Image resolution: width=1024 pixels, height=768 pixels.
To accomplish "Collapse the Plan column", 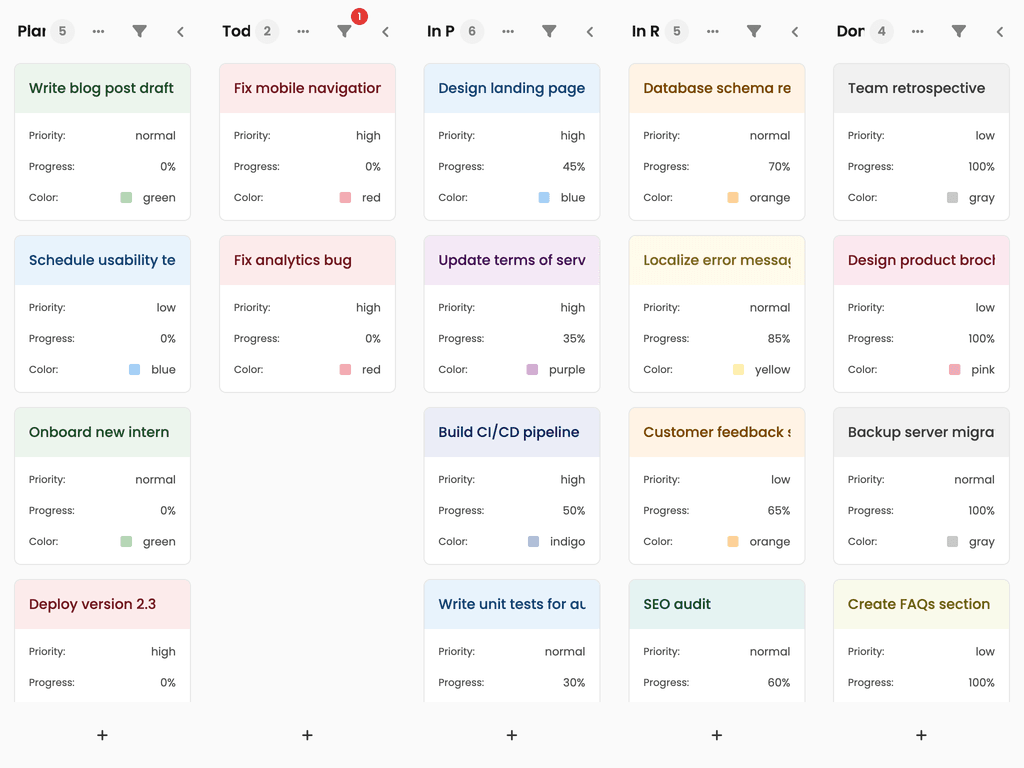I will coord(180,31).
